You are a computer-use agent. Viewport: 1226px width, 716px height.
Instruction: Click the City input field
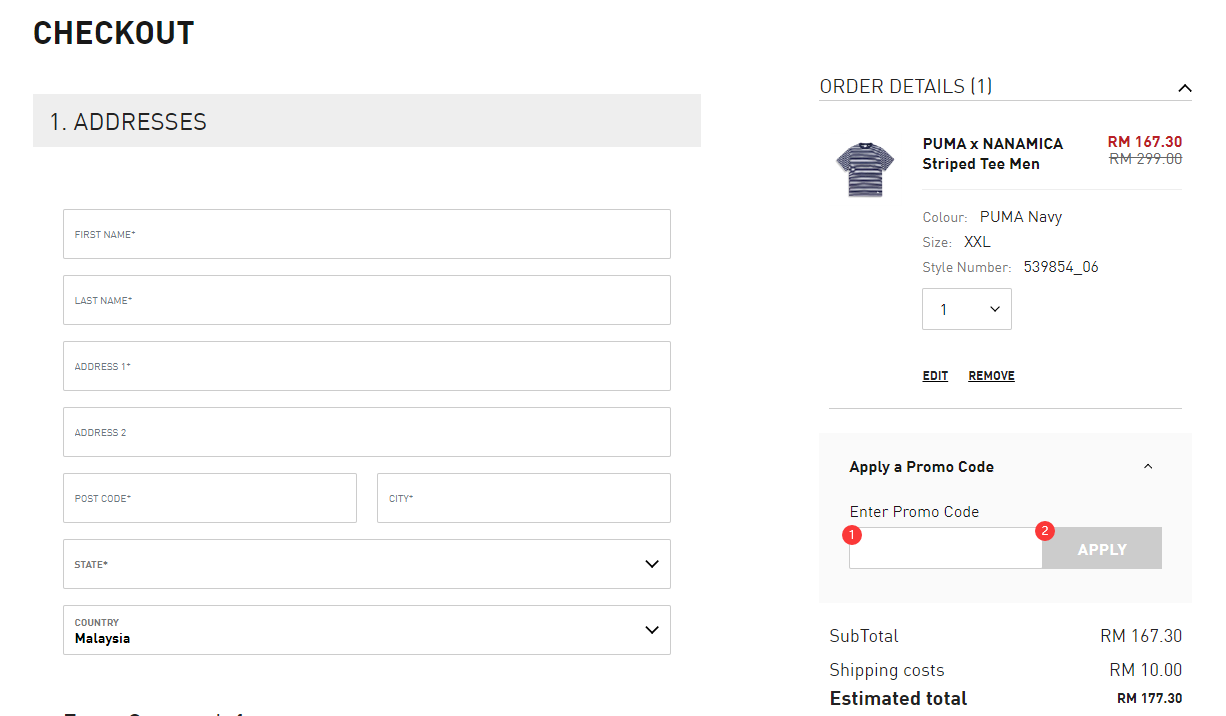(524, 498)
